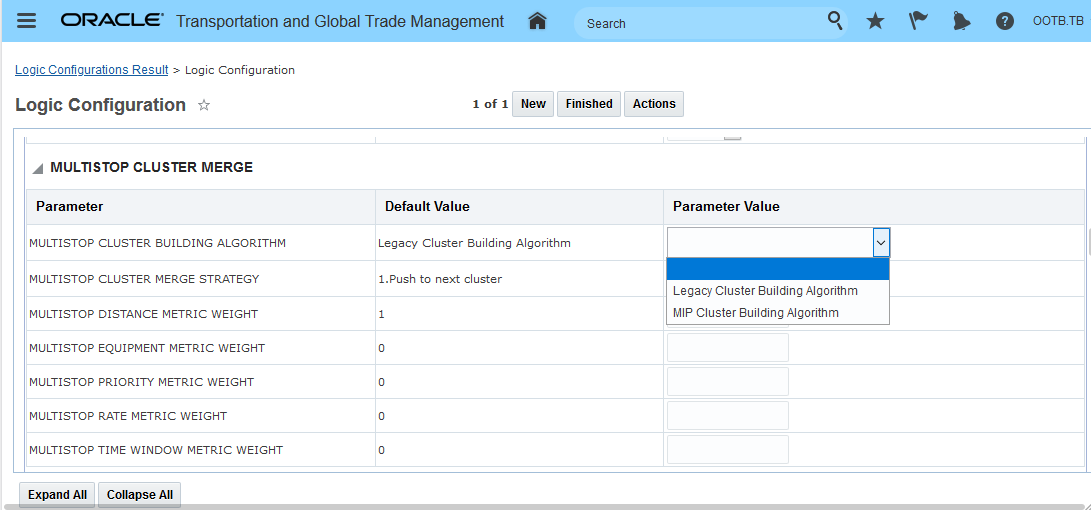Click Expand All button
The width and height of the screenshot is (1091, 510).
tap(57, 495)
